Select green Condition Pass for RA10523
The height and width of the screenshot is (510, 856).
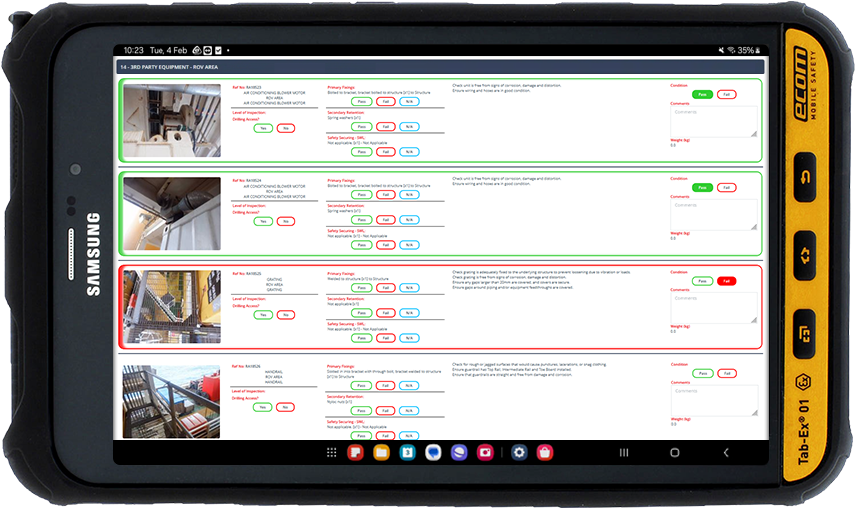pos(703,94)
